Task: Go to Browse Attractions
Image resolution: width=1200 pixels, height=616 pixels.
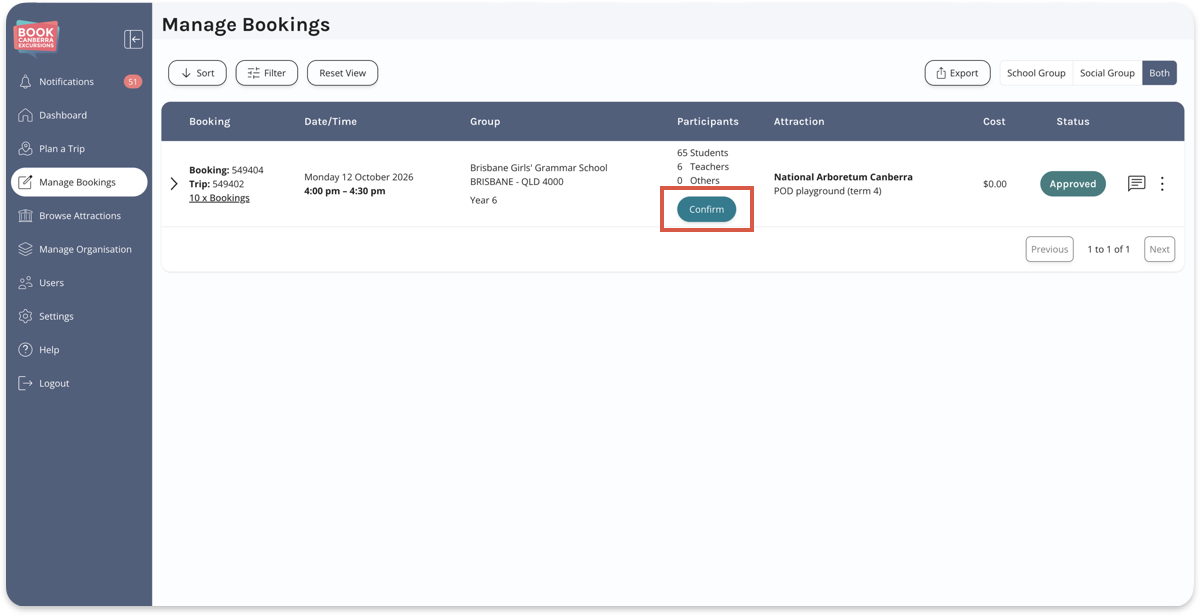Action: [x=79, y=216]
